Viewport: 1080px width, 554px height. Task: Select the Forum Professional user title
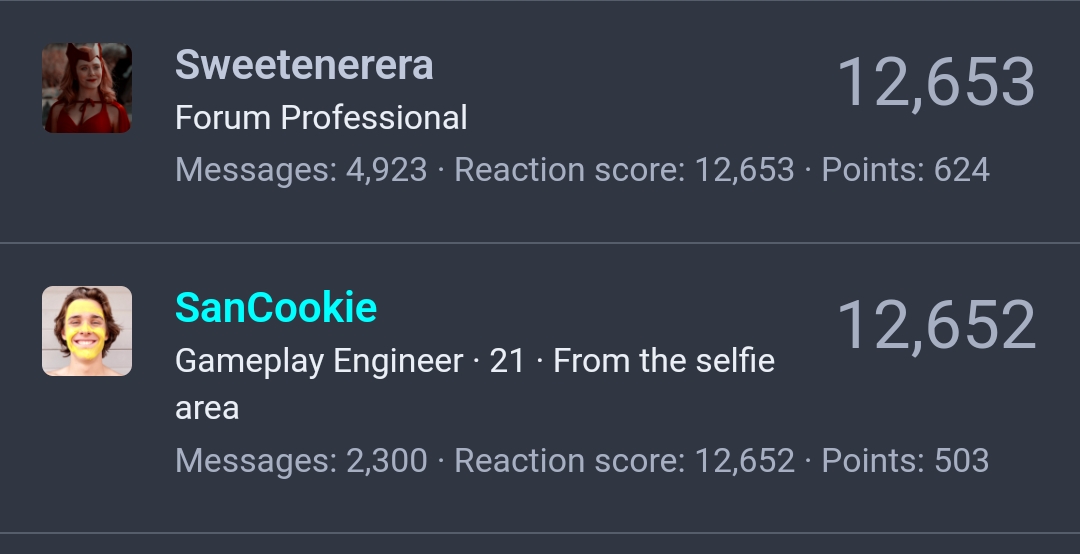pos(321,118)
